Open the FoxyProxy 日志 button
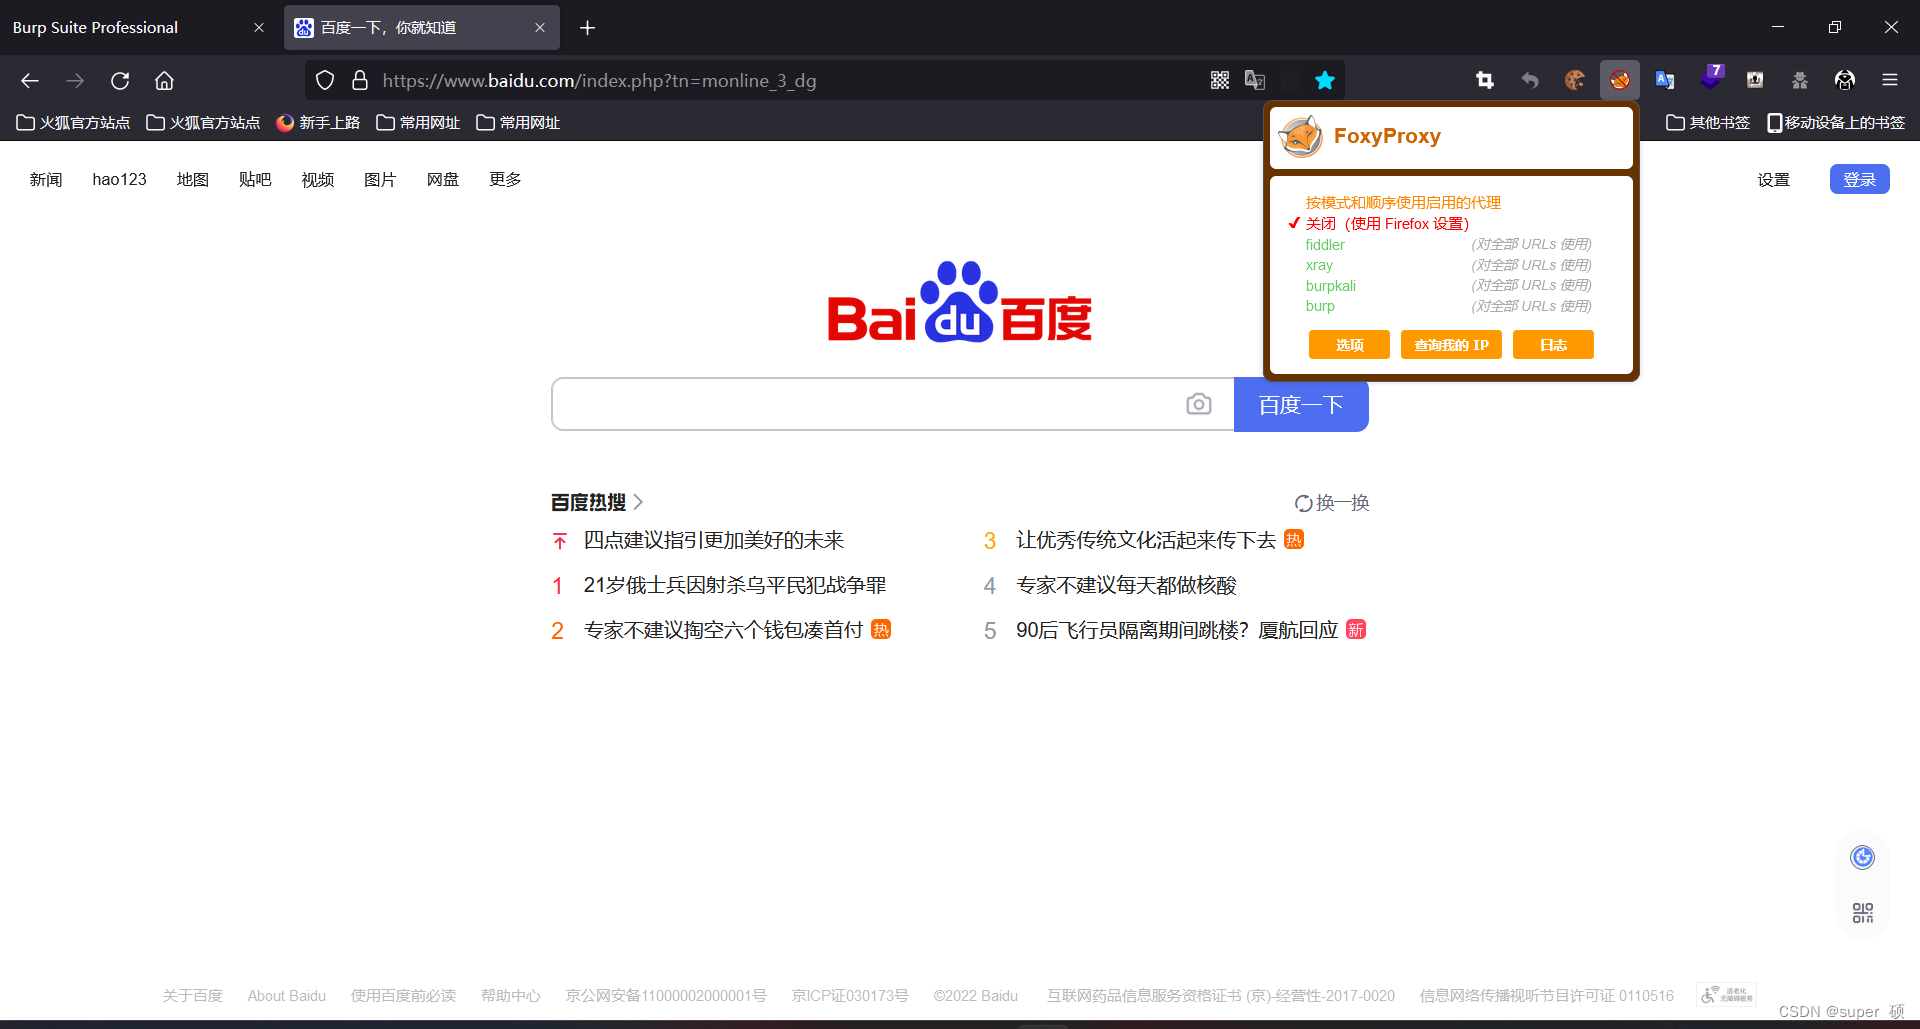The width and height of the screenshot is (1920, 1029). (x=1553, y=344)
